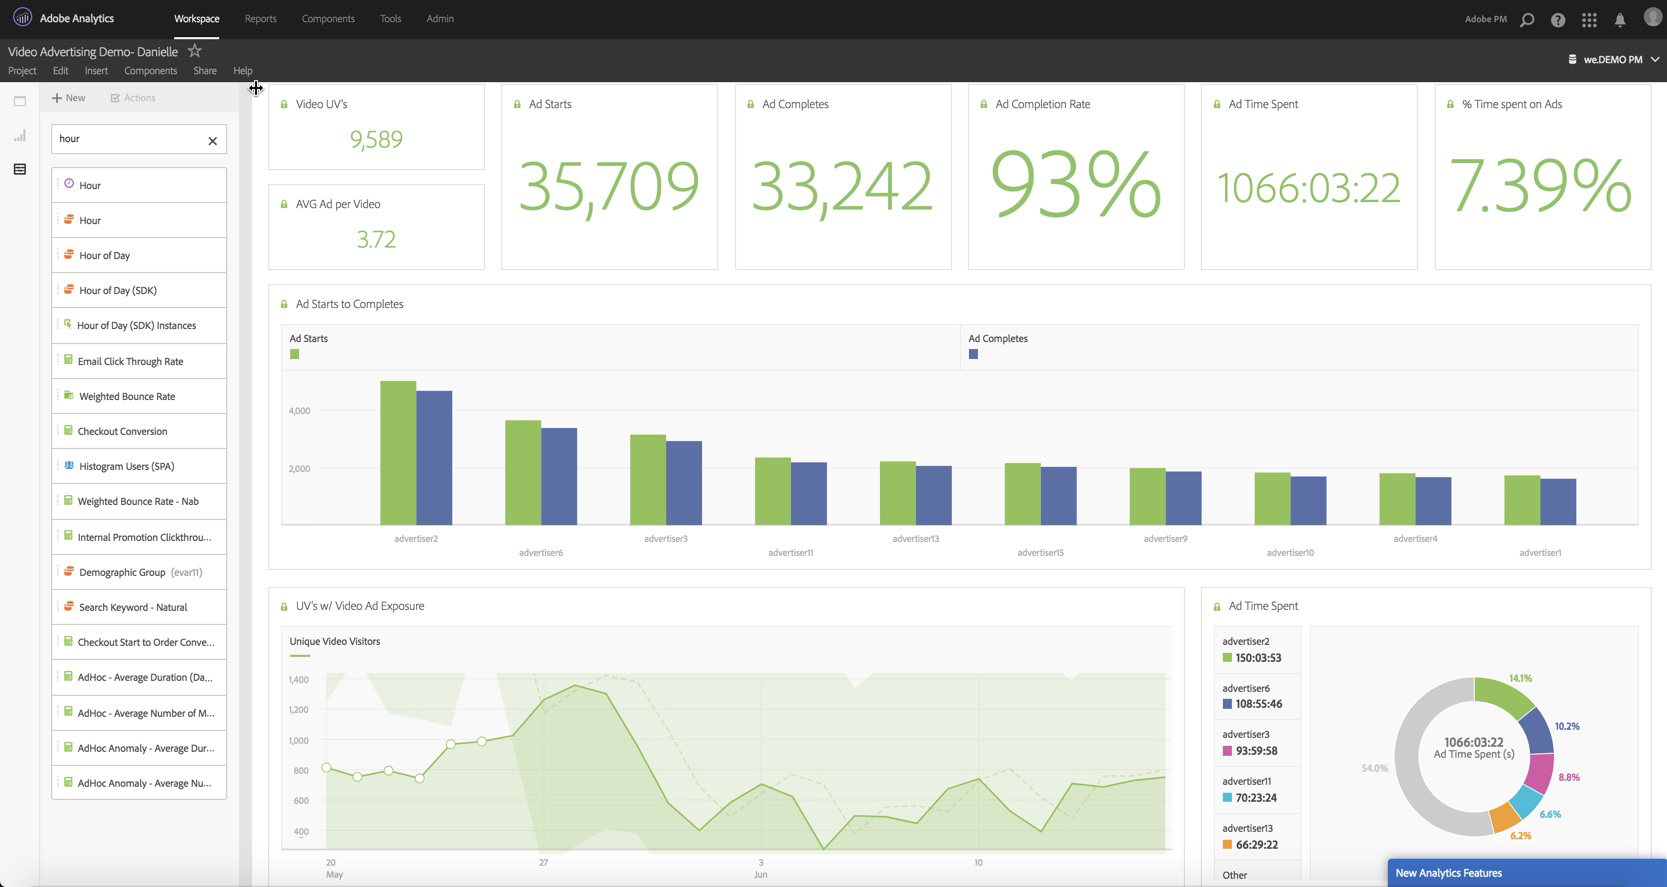The width and height of the screenshot is (1667, 887).
Task: Open the notifications bell
Action: click(1620, 20)
